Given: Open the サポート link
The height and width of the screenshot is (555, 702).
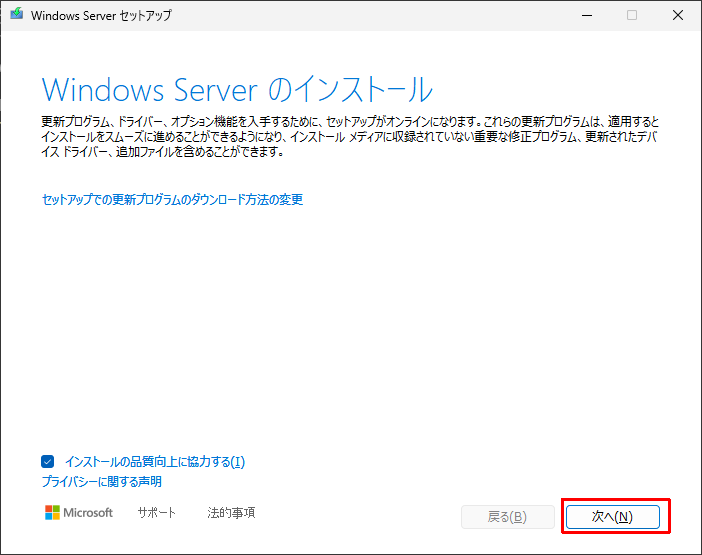Looking at the screenshot, I should [156, 512].
